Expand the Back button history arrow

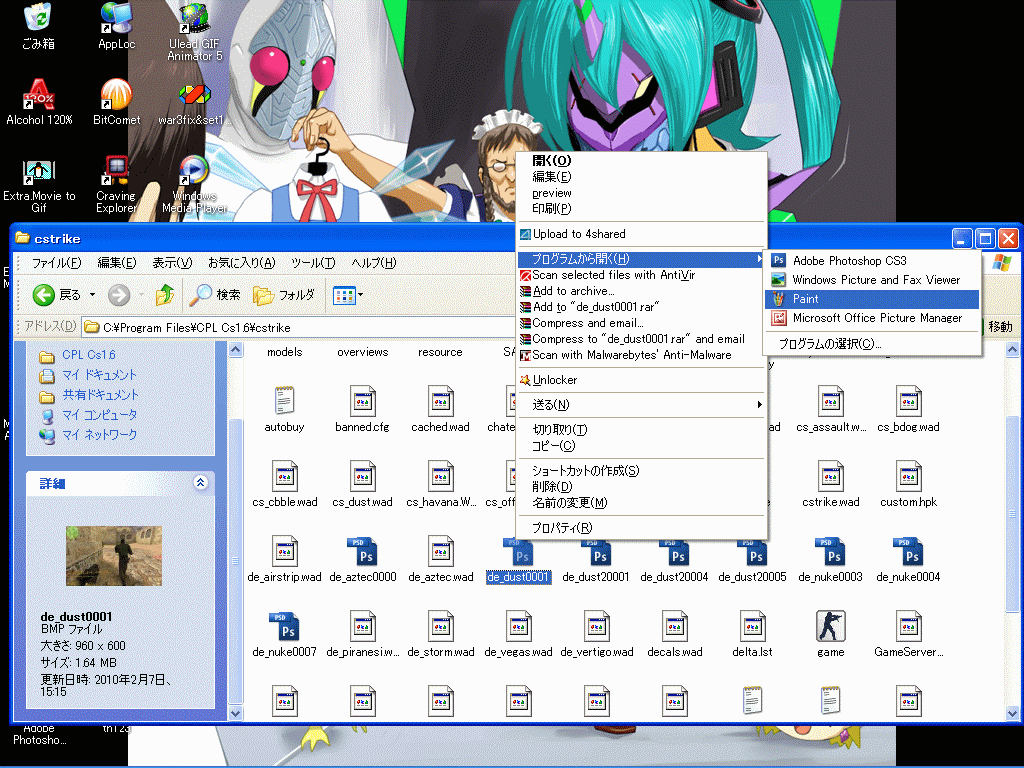(x=93, y=295)
